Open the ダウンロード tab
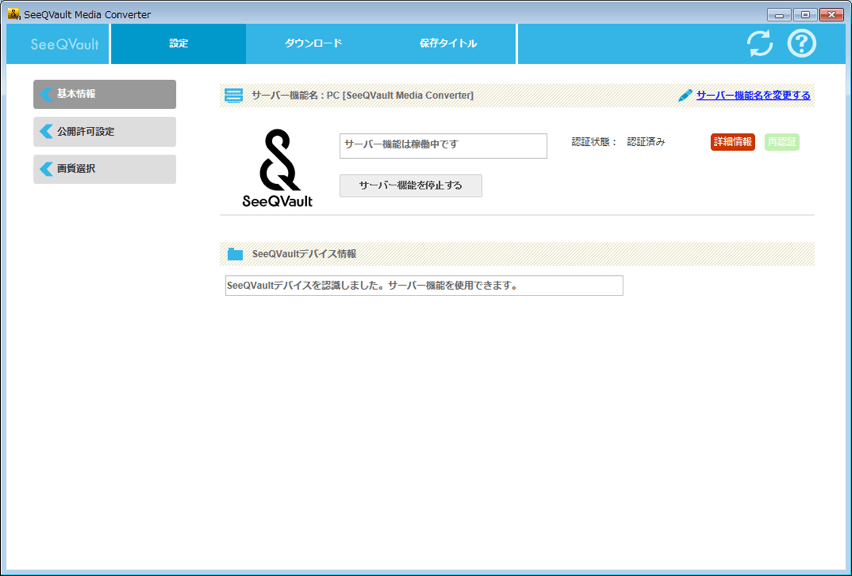This screenshot has height=576, width=852. 313,43
